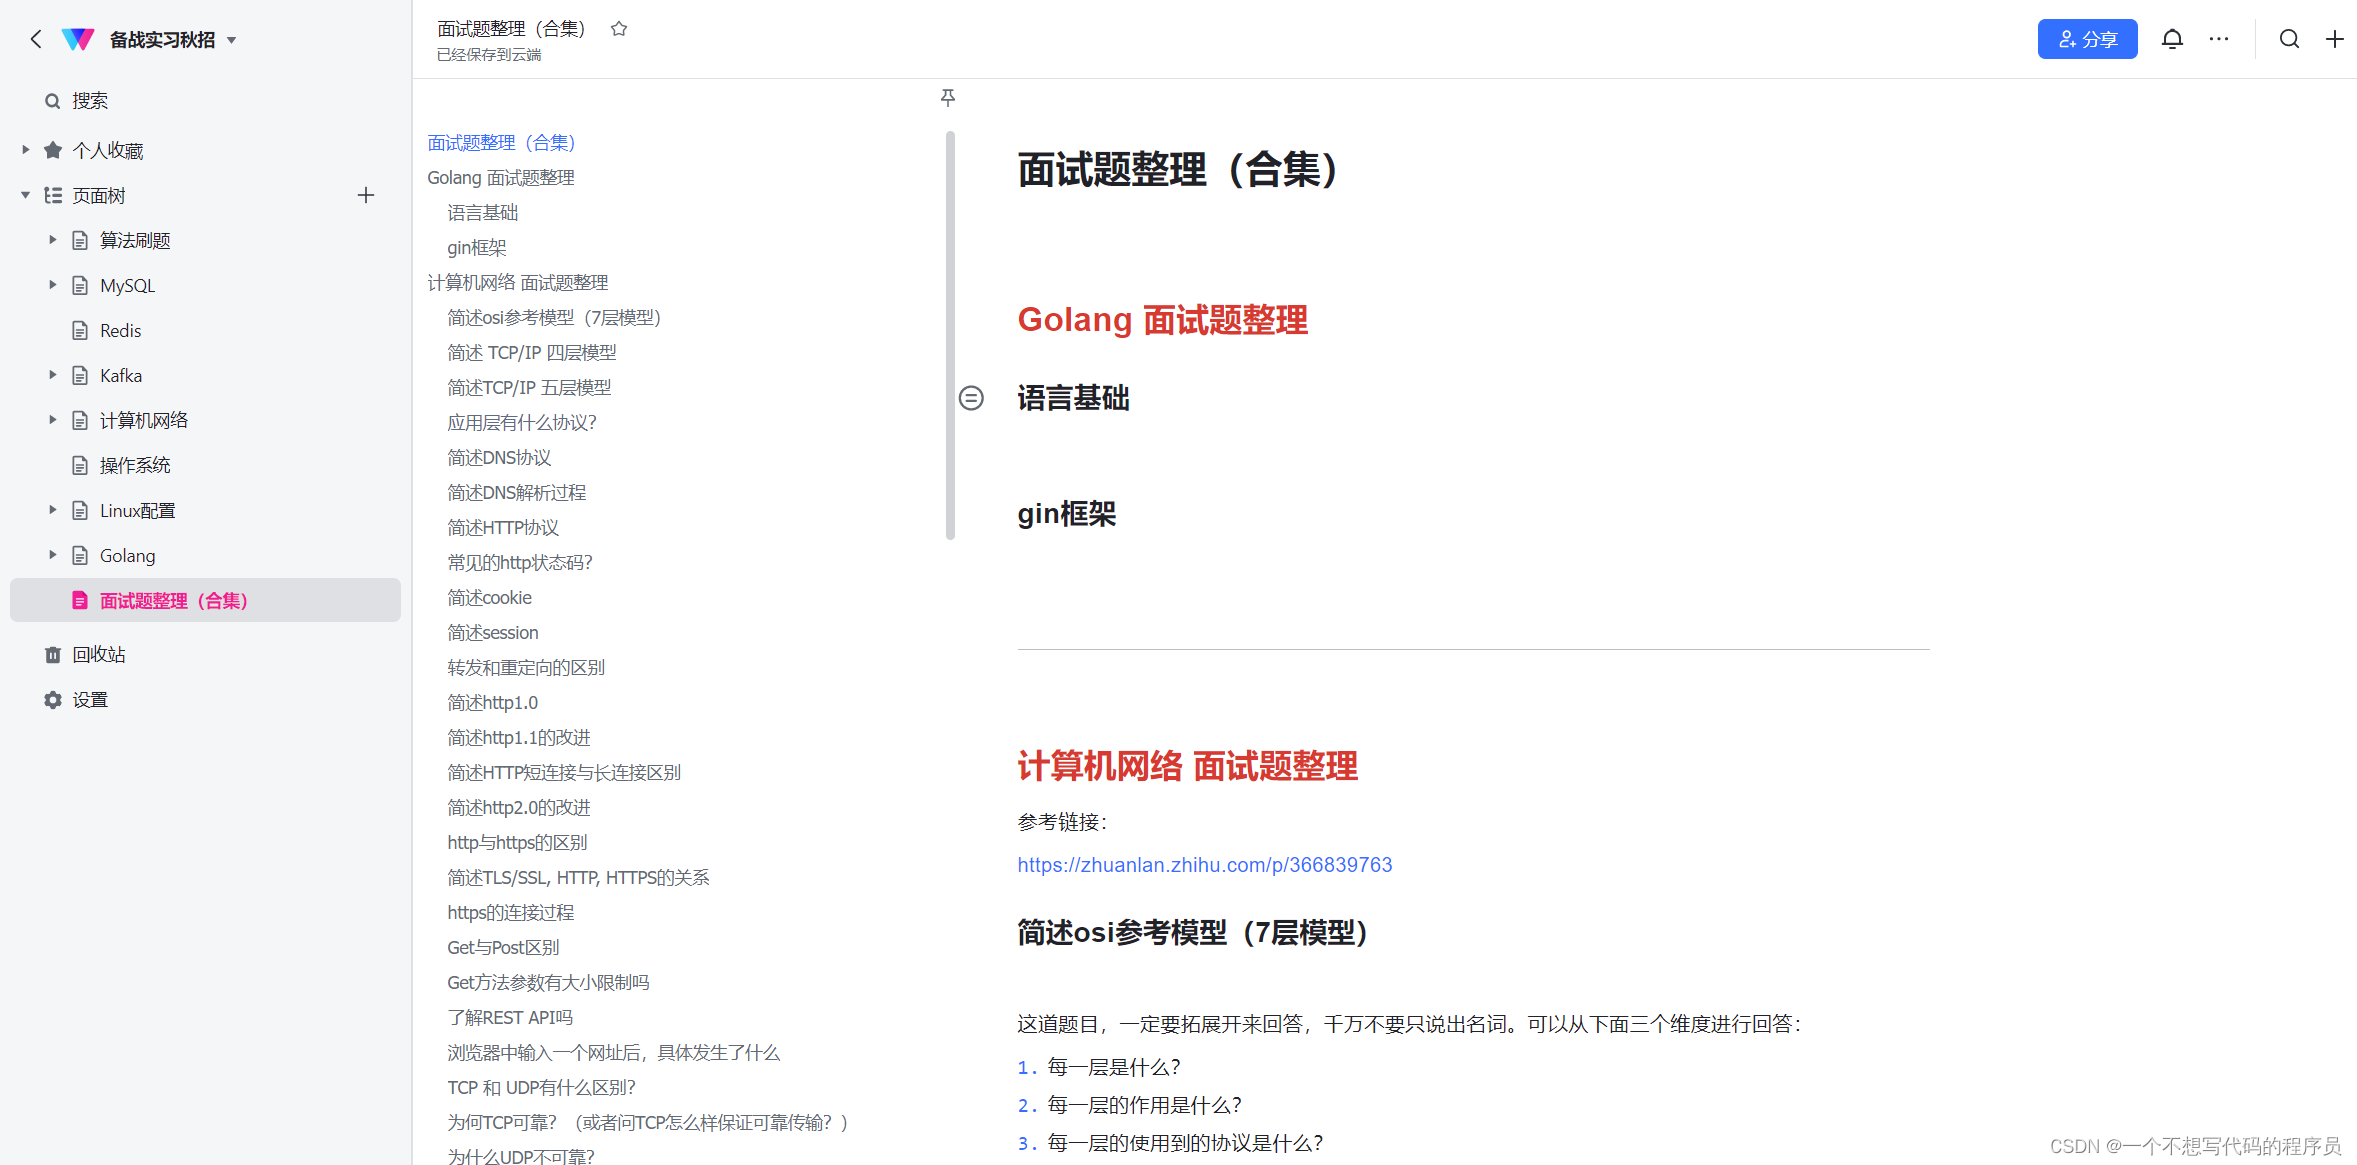The image size is (2357, 1165).
Task: Collapse the 页面树 section
Action: pyautogui.click(x=26, y=196)
